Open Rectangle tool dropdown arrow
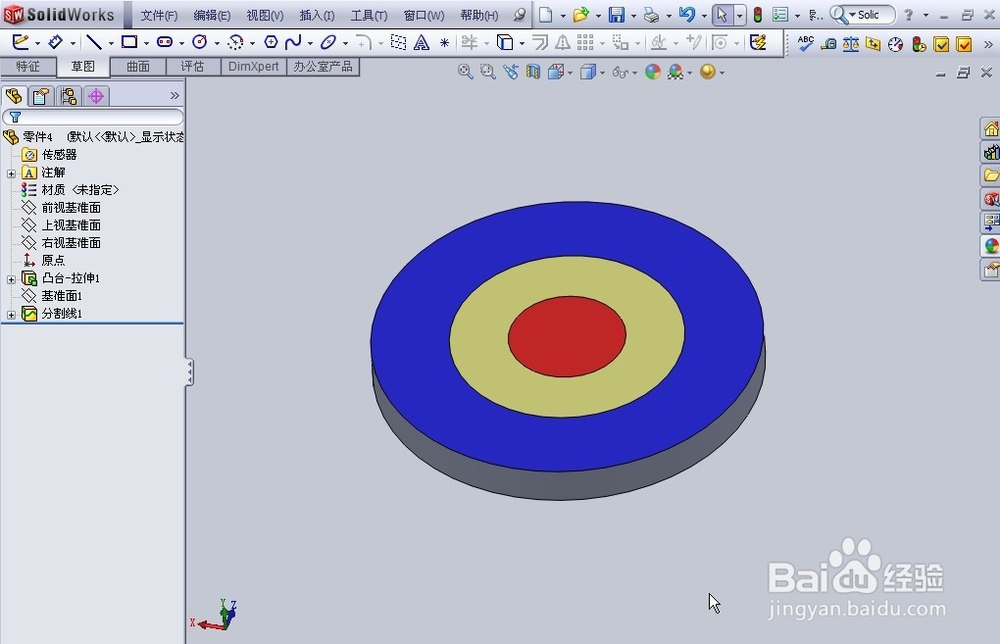The width and height of the screenshot is (1000, 644). click(x=147, y=43)
